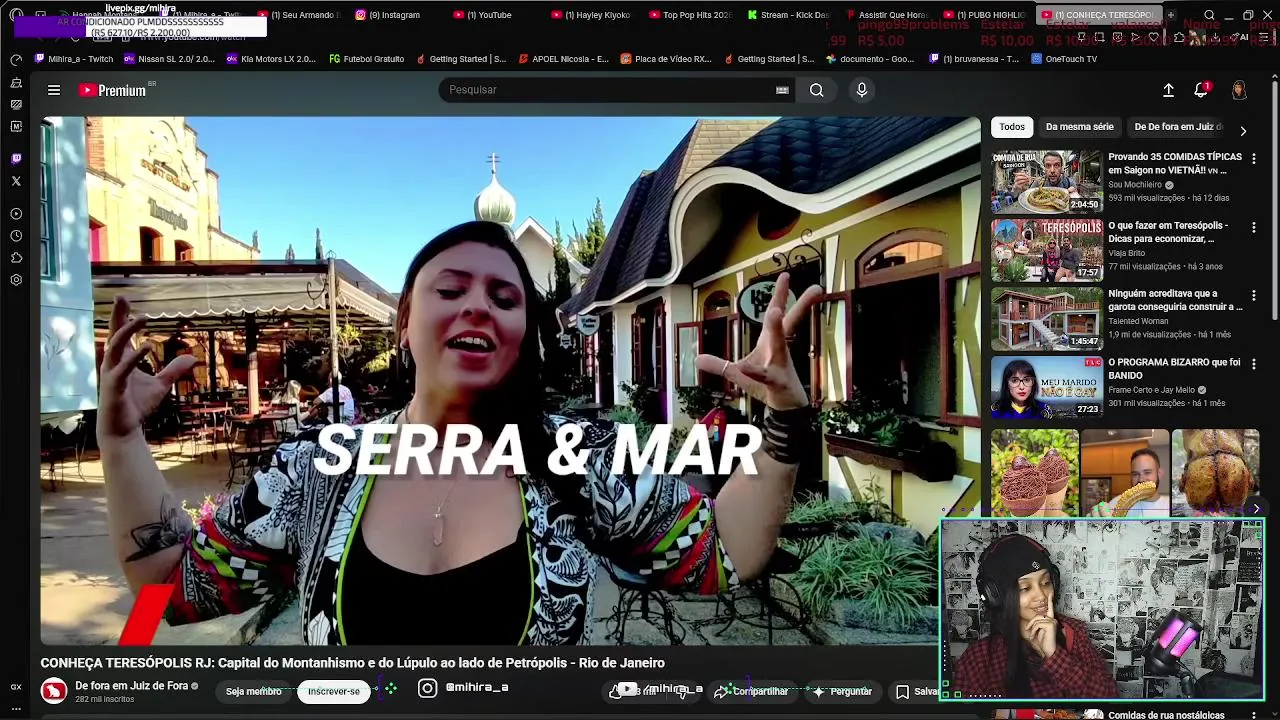Open the De fora em Juiz de Fora channel avatar
The width and height of the screenshot is (1280, 720).
54,690
